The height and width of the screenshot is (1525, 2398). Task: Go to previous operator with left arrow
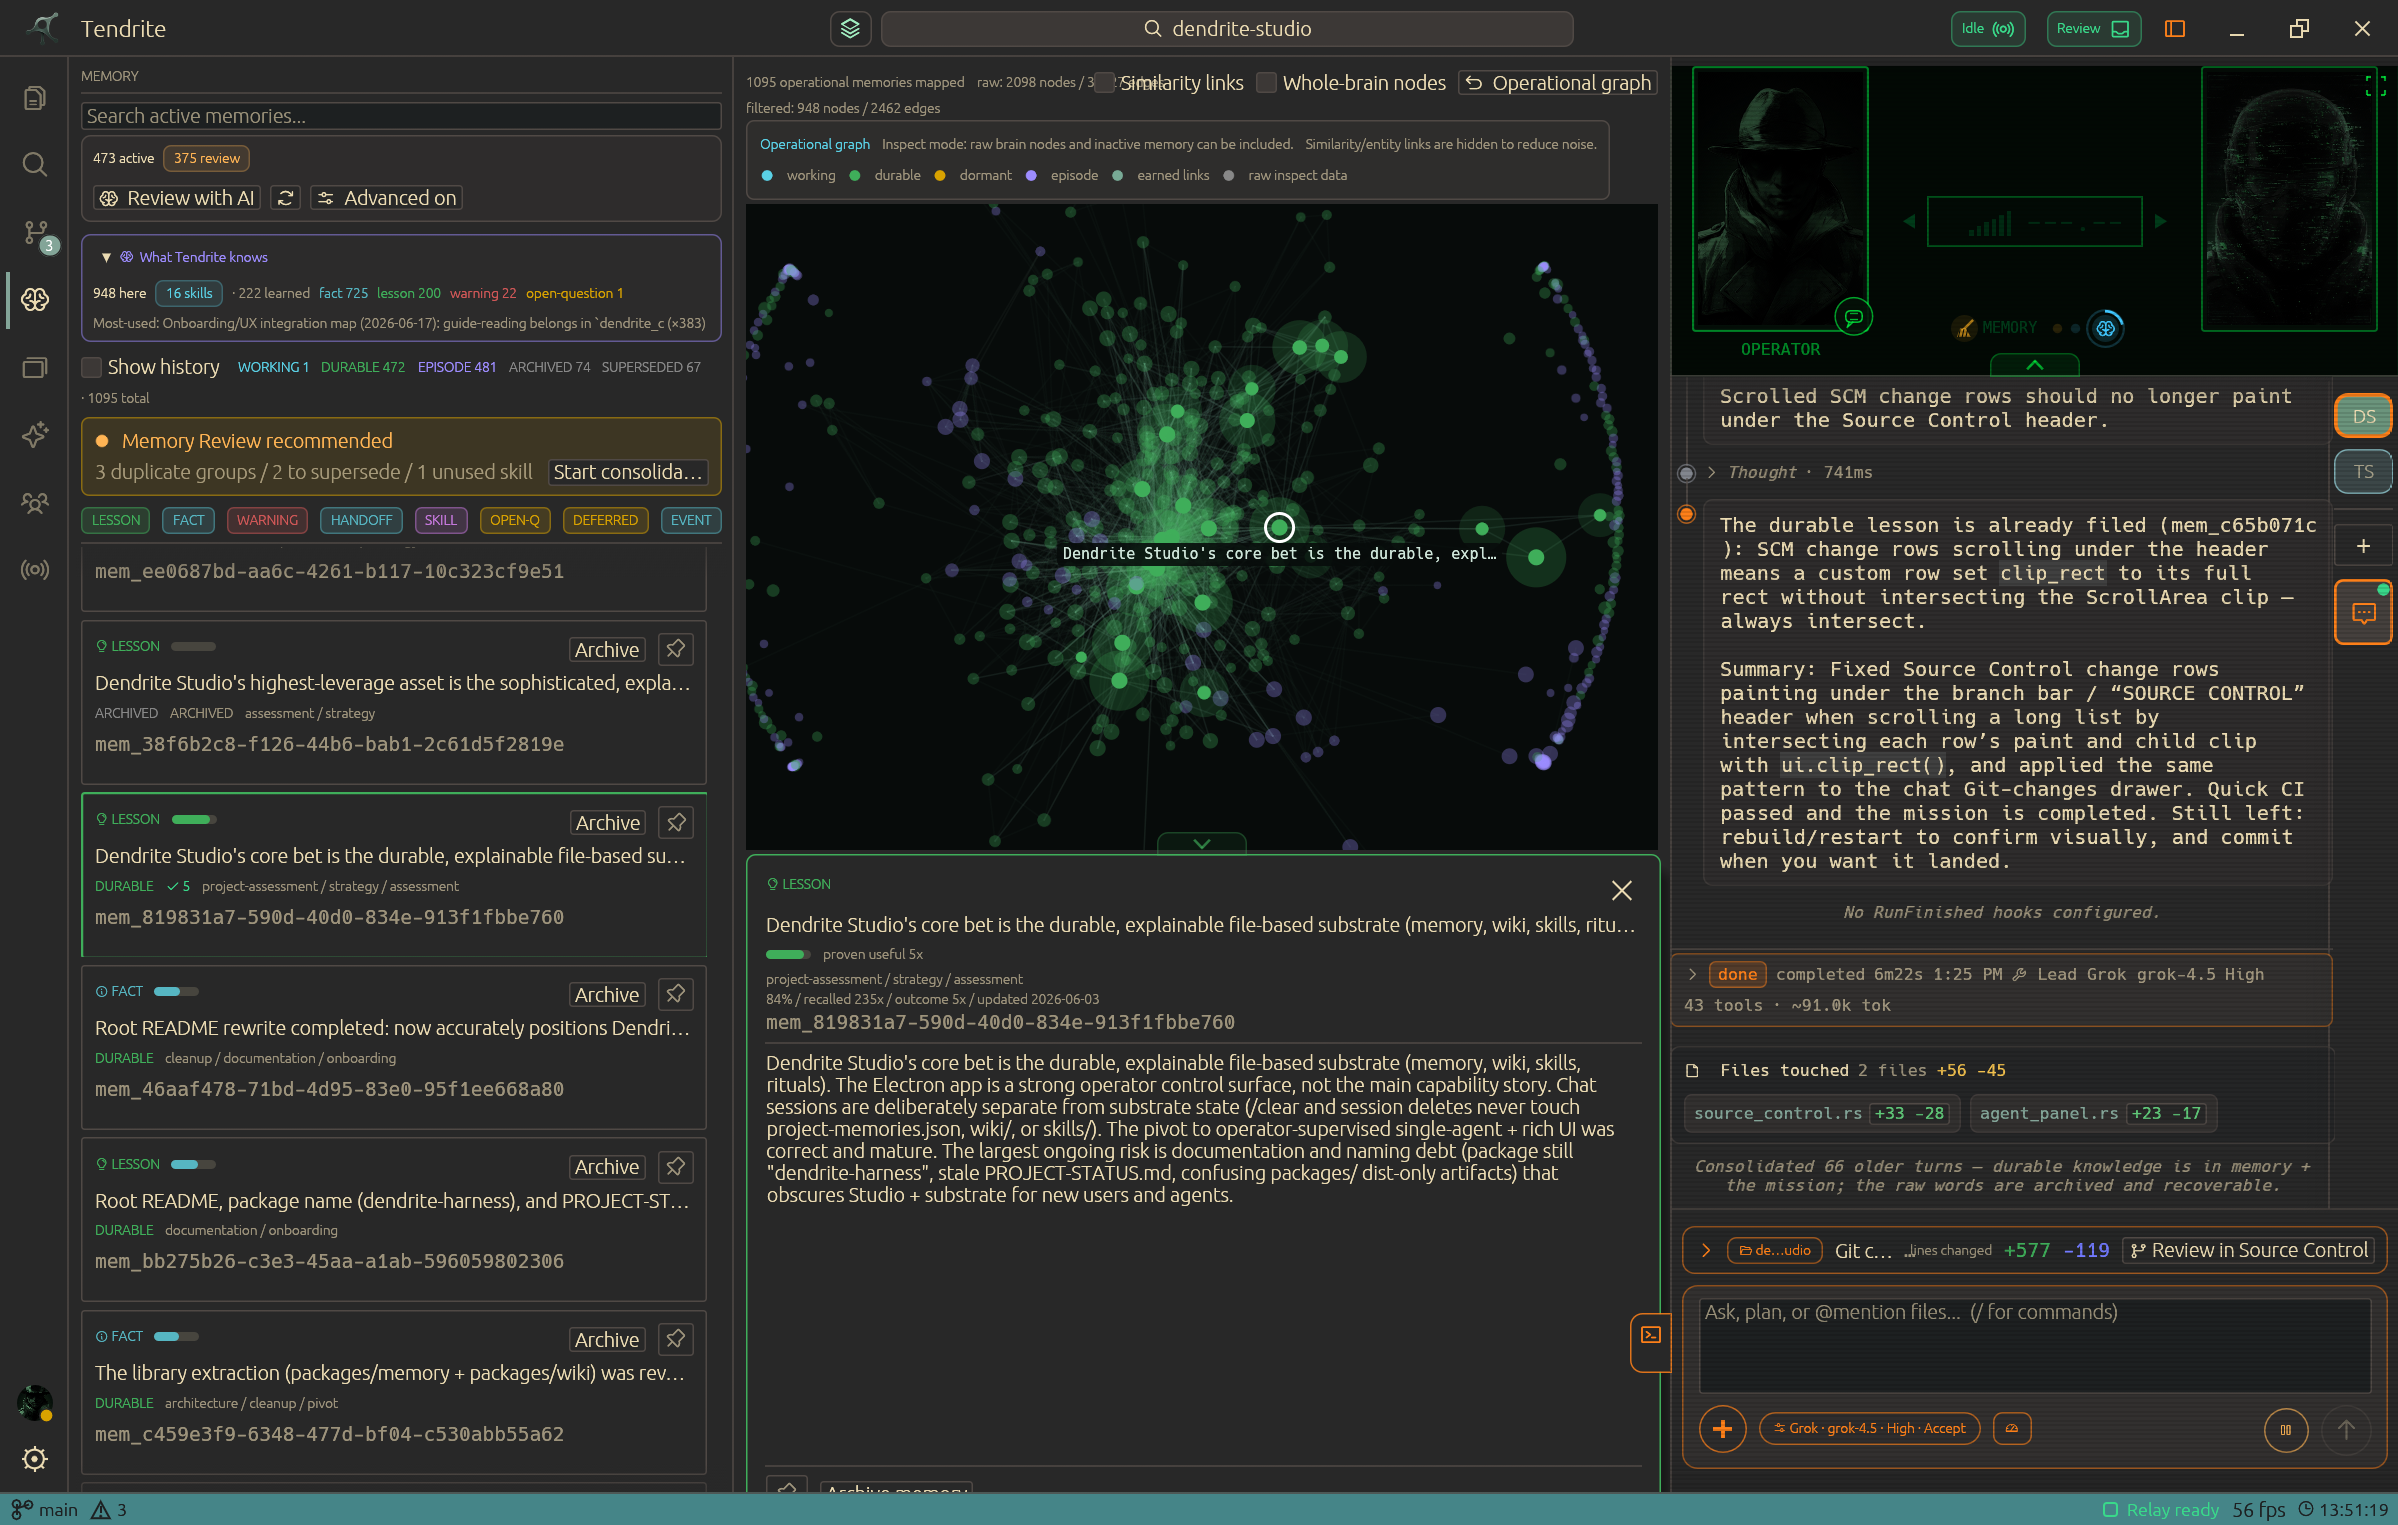(x=1909, y=221)
